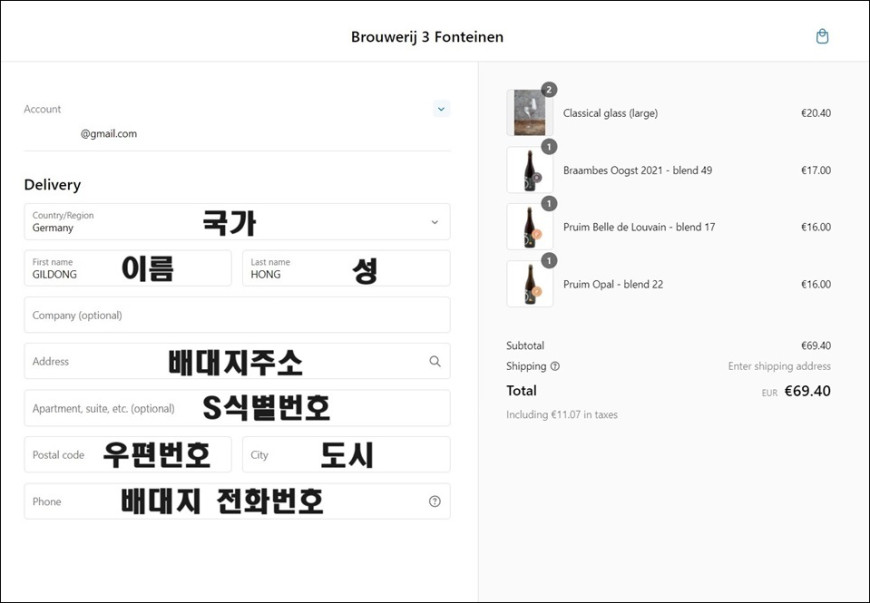
Task: Click the Shipping info help icon
Action: 555,366
